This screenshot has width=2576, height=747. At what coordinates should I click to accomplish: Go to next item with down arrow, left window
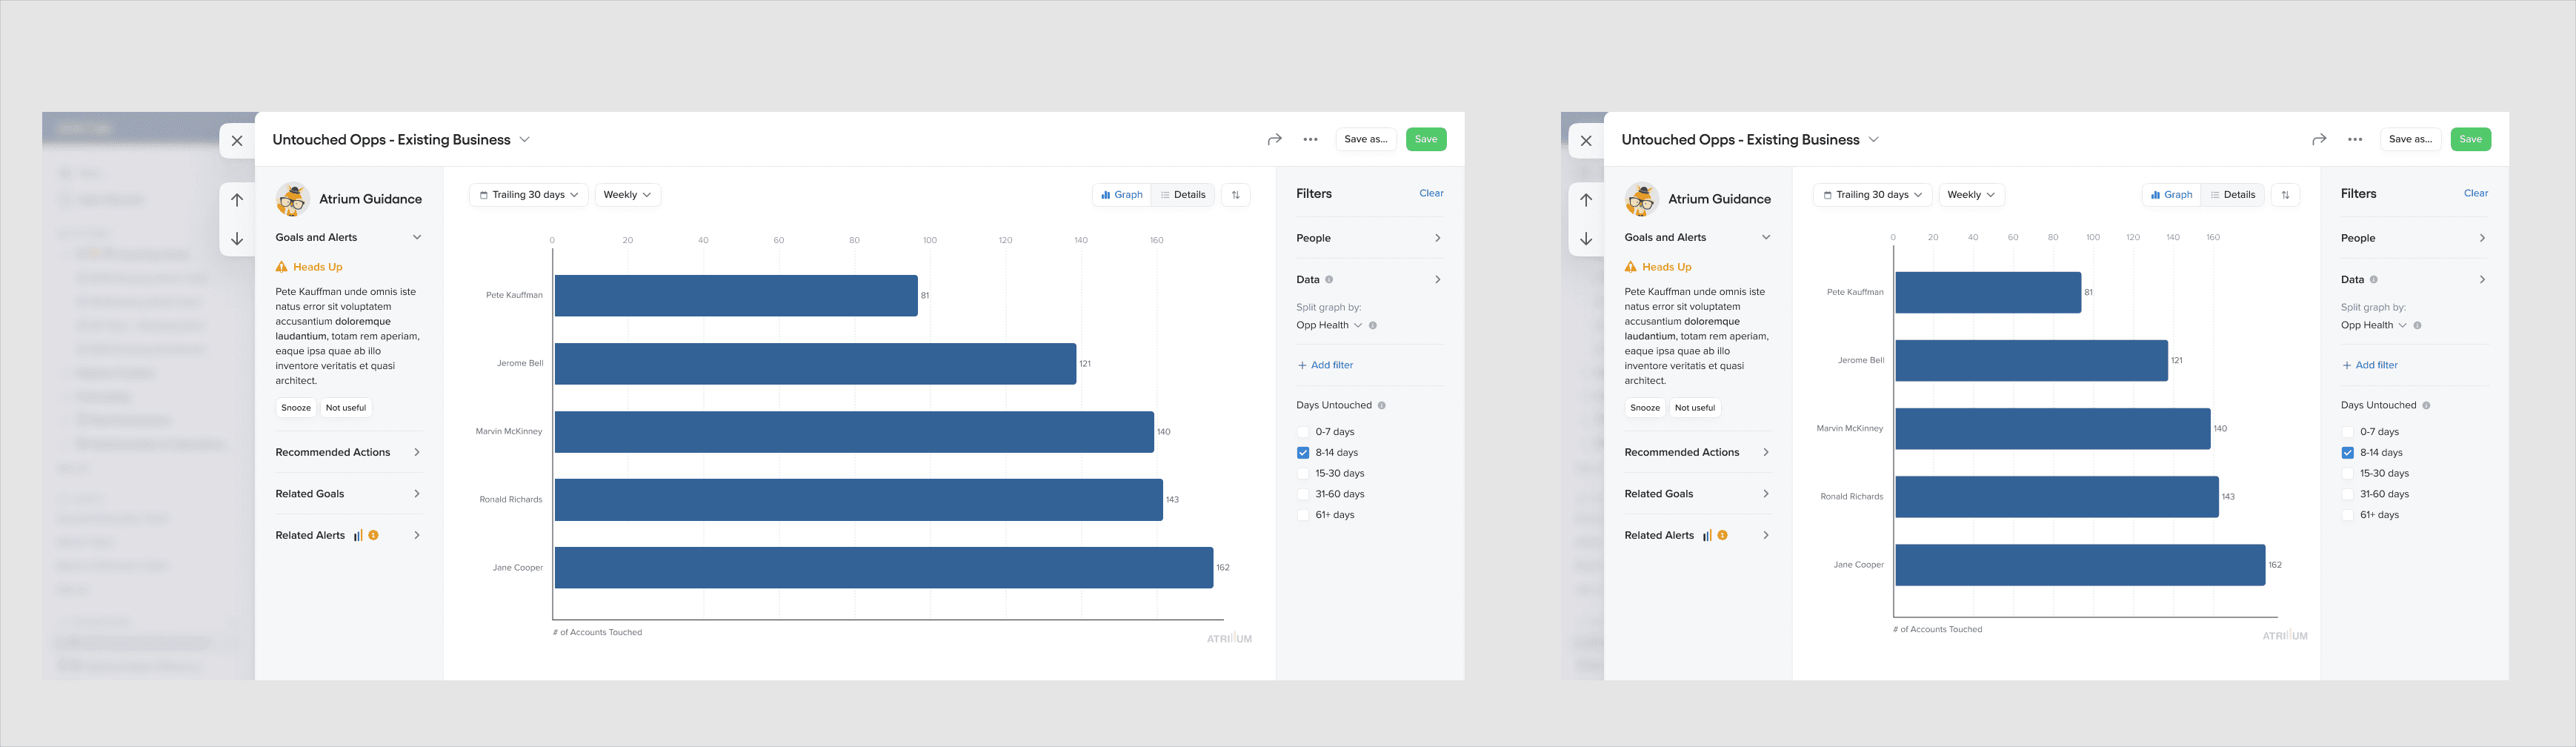click(237, 239)
